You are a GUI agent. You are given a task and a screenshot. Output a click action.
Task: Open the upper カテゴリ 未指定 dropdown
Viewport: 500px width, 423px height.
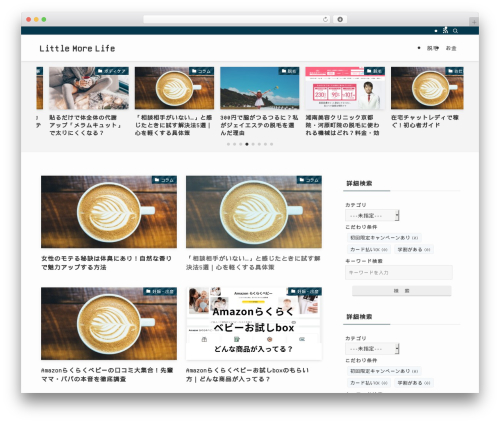pyautogui.click(x=372, y=216)
